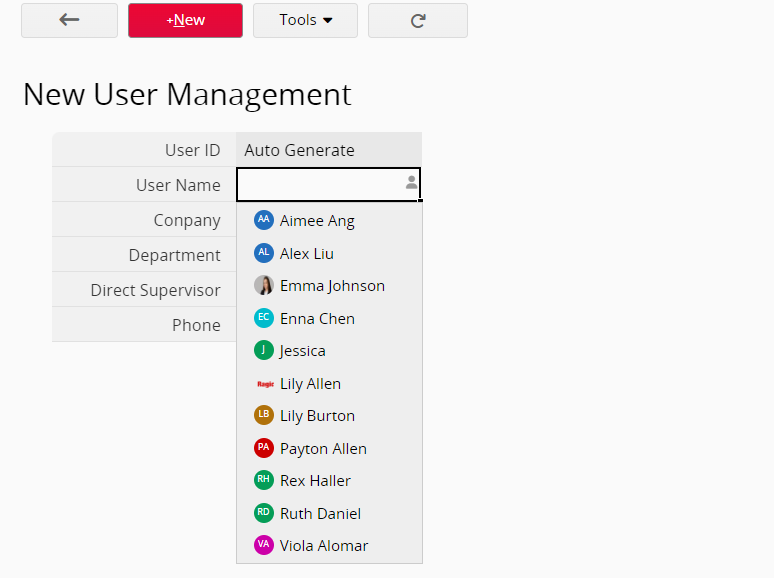Focus the User Name input field
The image size is (774, 578).
pyautogui.click(x=329, y=184)
